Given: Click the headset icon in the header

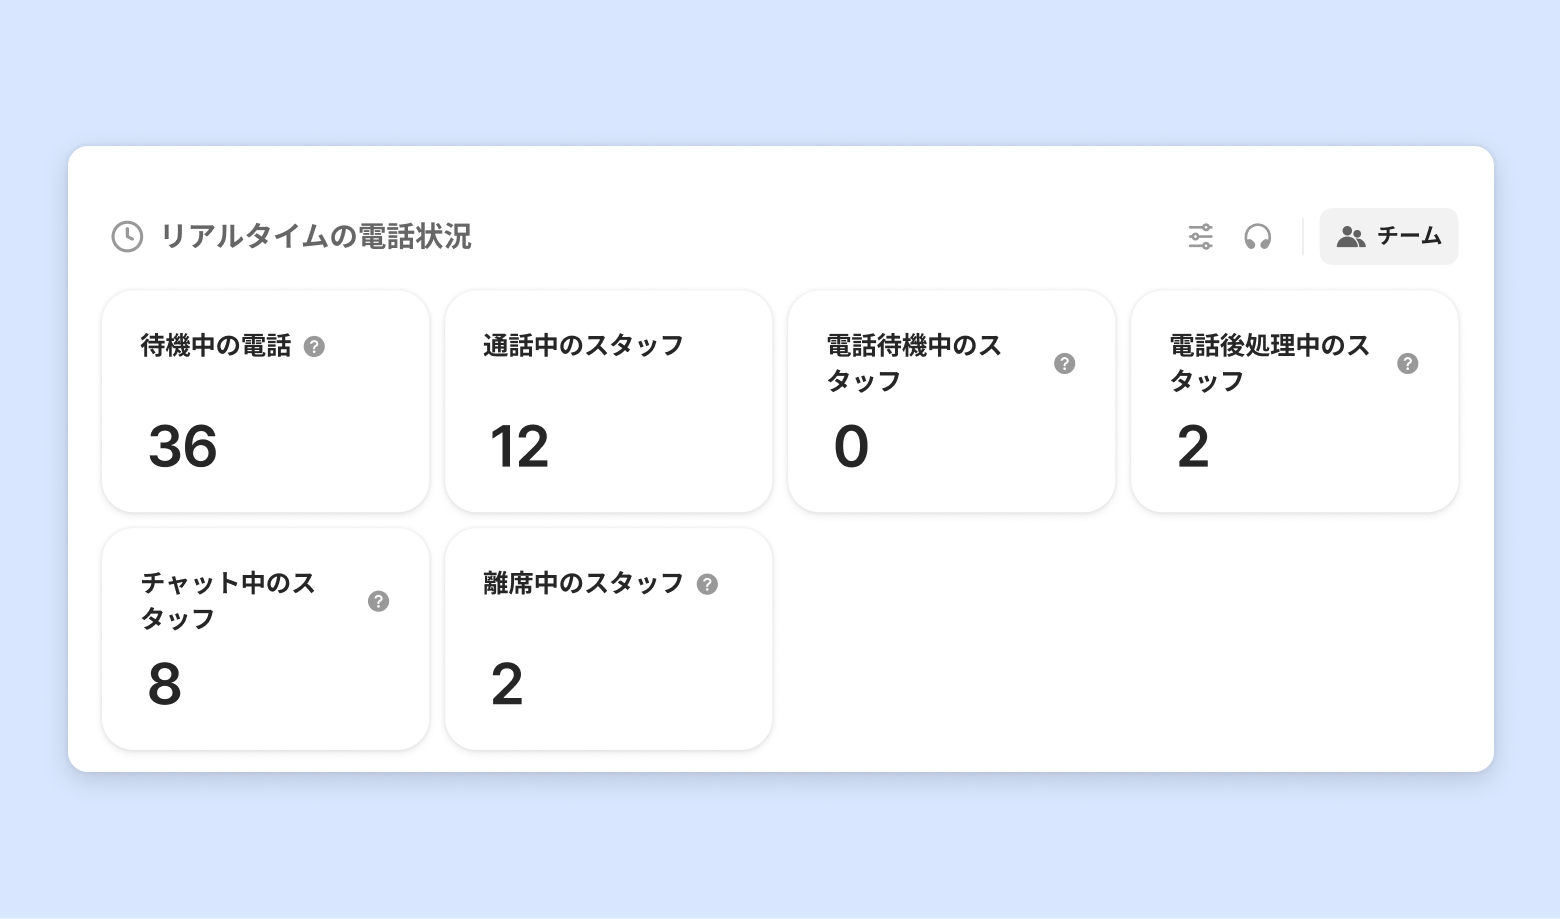Looking at the screenshot, I should click(1257, 237).
